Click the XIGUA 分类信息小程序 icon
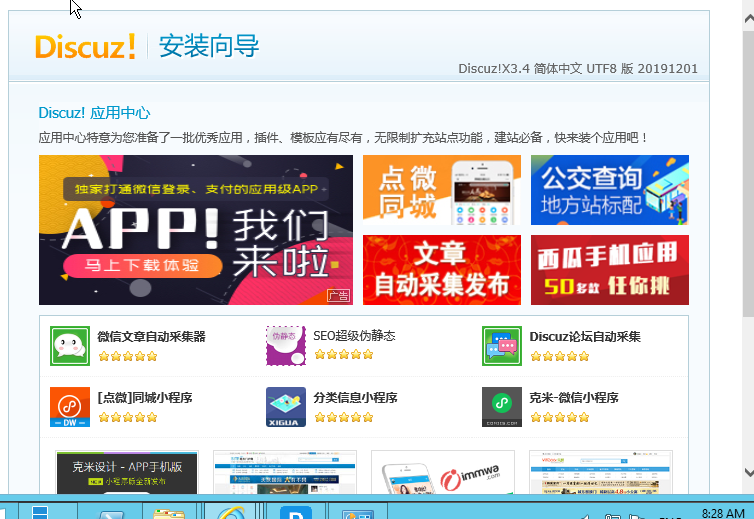The height and width of the screenshot is (519, 754). click(x=286, y=407)
